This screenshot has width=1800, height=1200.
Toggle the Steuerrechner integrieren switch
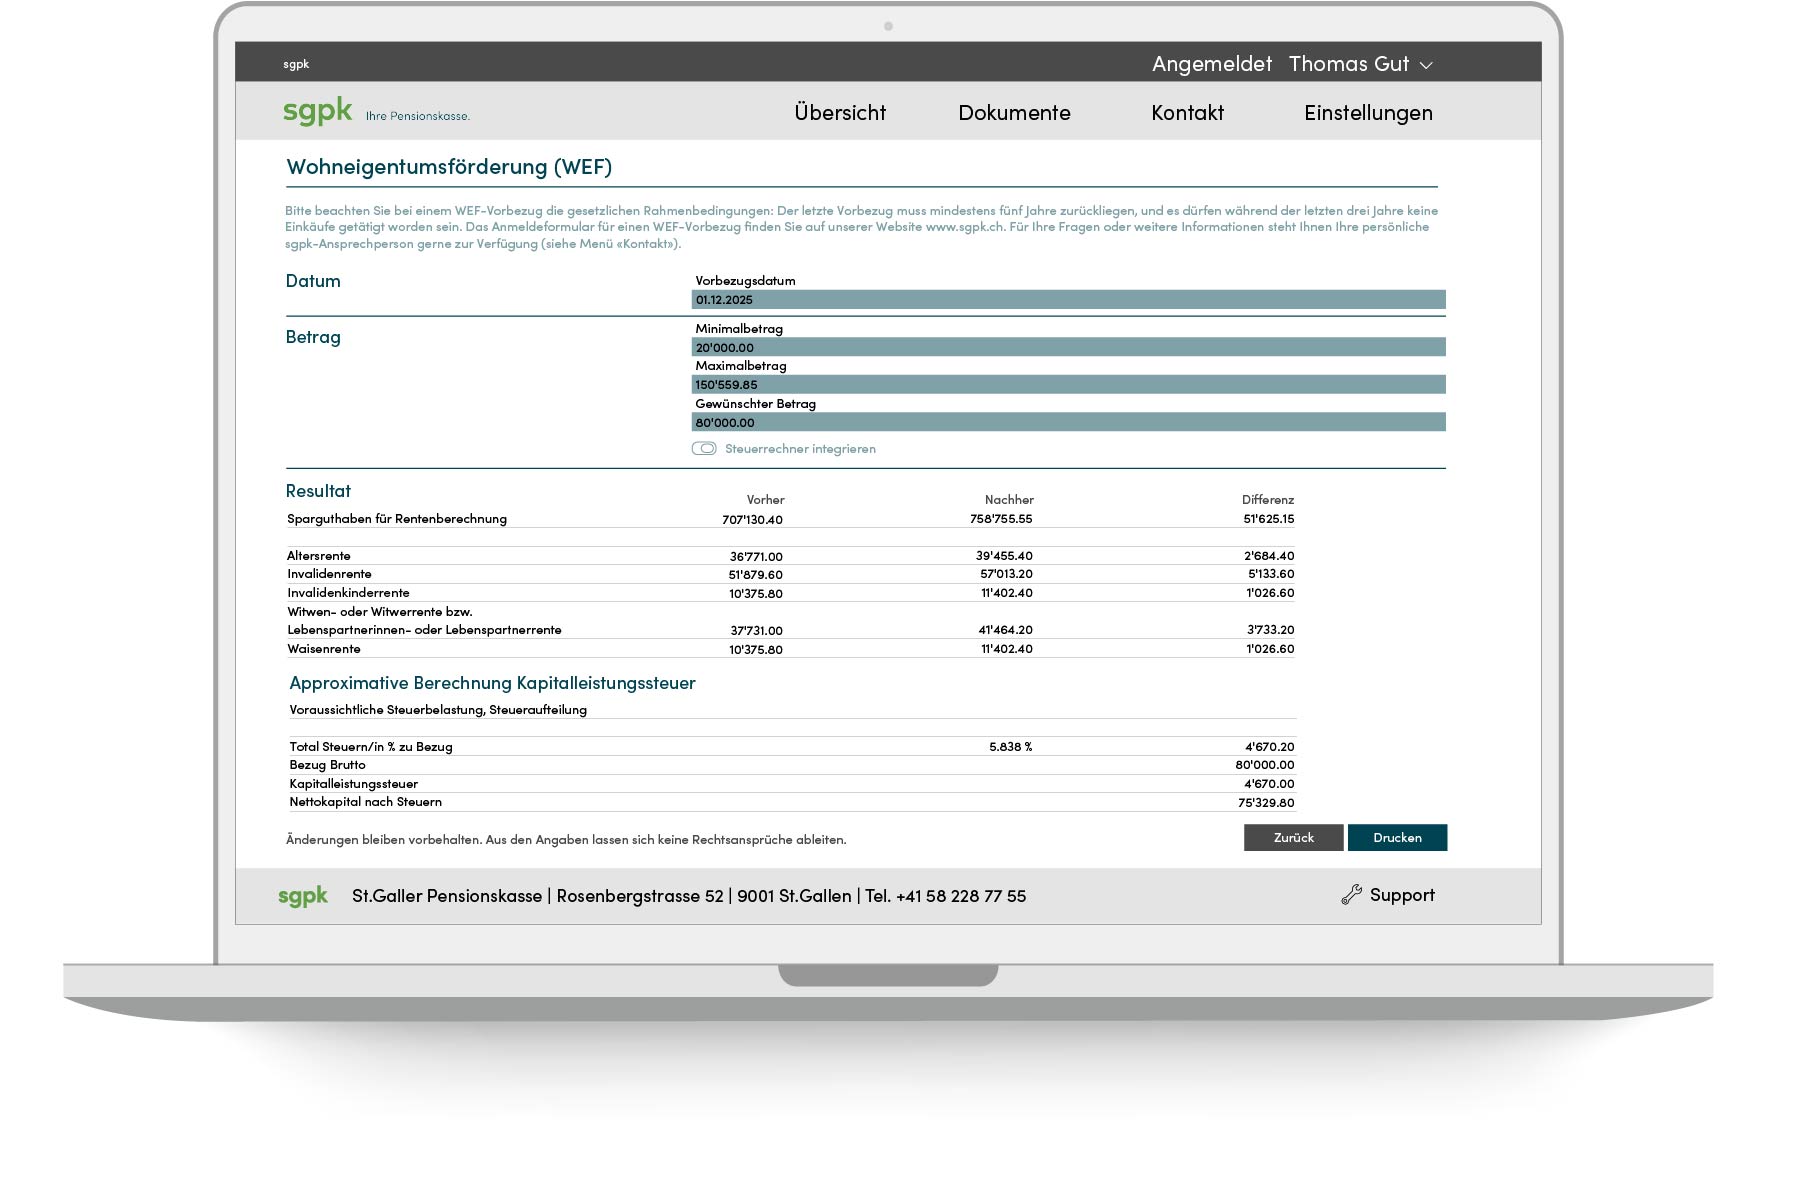click(704, 449)
